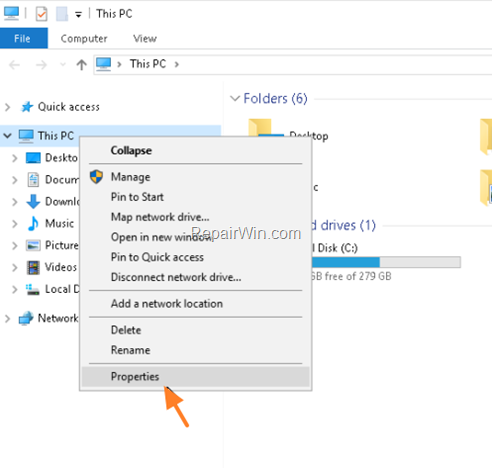The image size is (492, 468).
Task: Collapse the This PC tree node
Action: click(x=7, y=136)
